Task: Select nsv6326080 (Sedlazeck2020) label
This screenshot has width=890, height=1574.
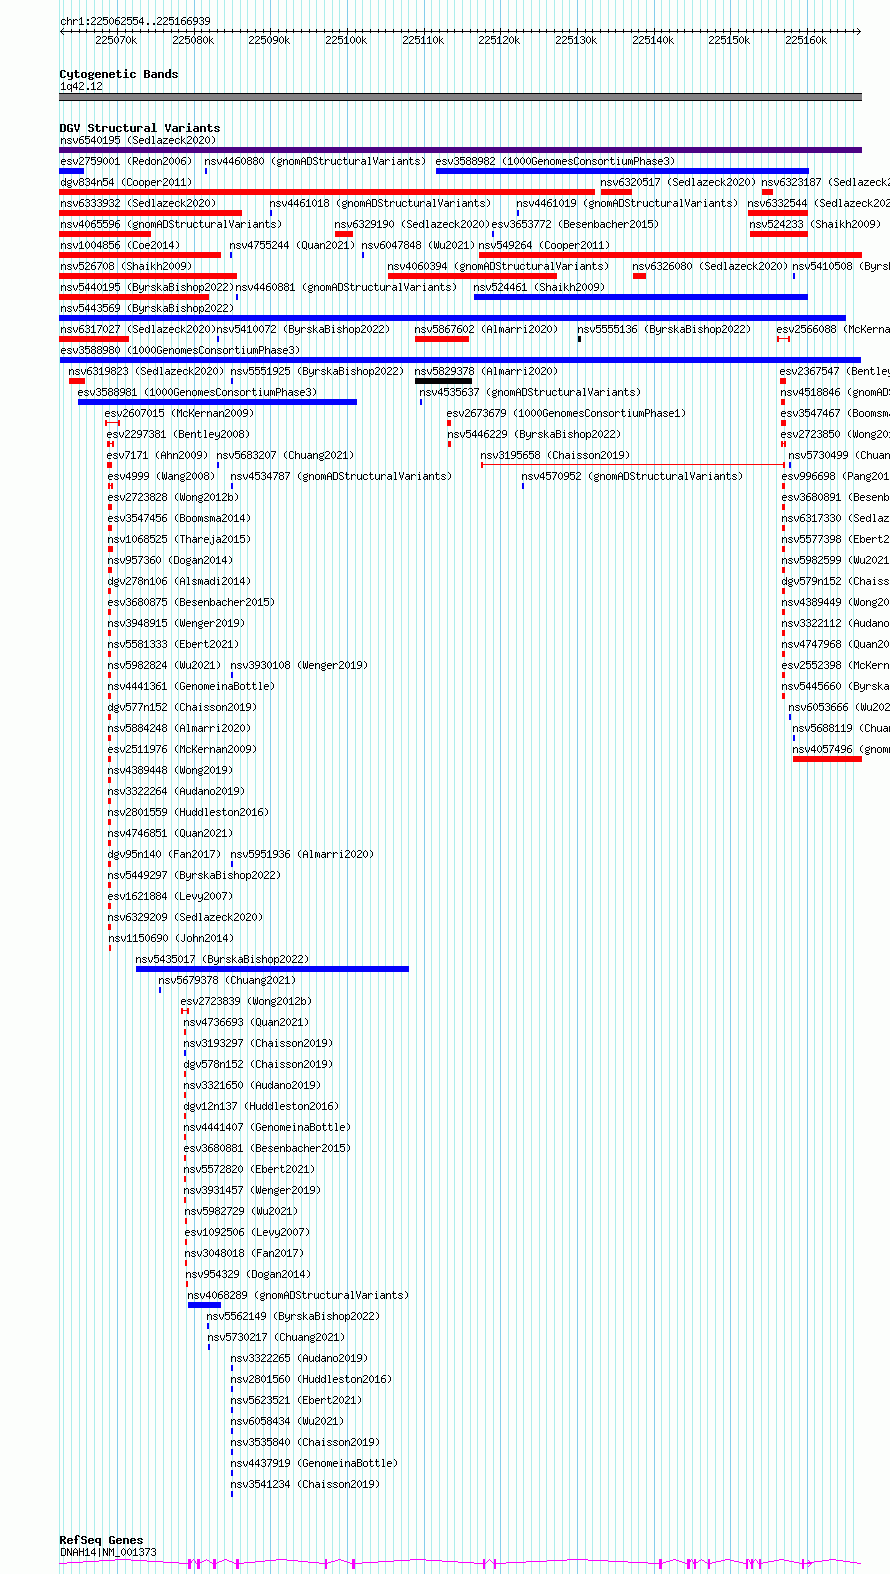Action: tap(710, 266)
